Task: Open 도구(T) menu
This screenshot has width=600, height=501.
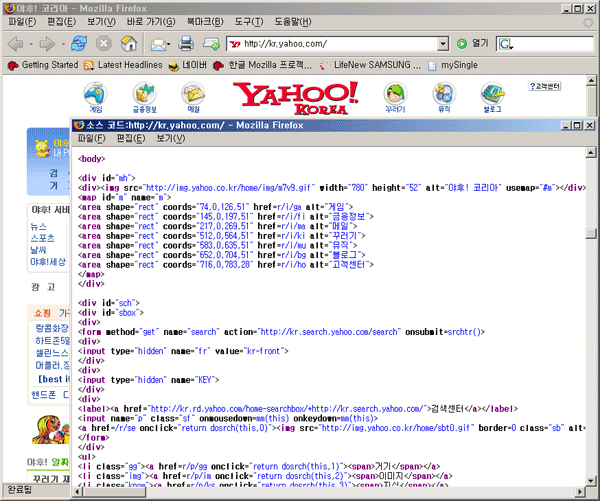Action: (x=249, y=22)
